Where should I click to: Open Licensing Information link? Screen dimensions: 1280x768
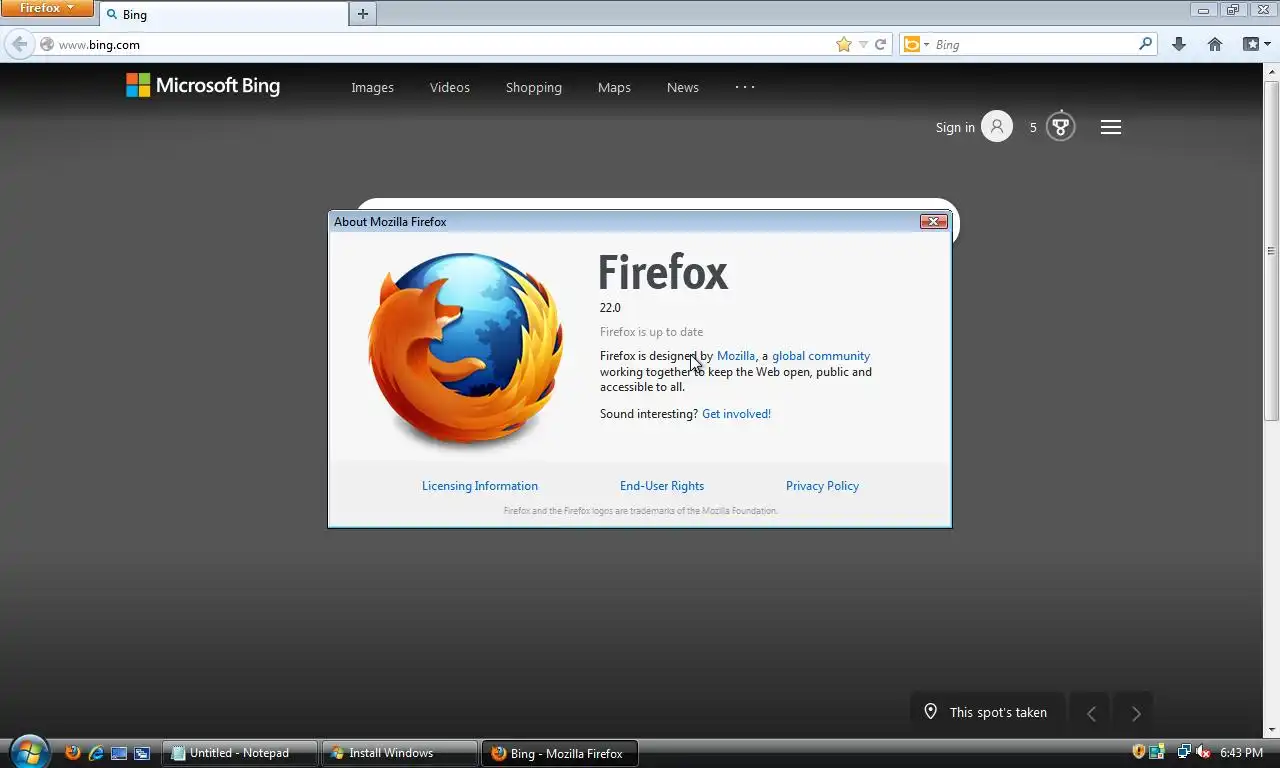tap(480, 486)
